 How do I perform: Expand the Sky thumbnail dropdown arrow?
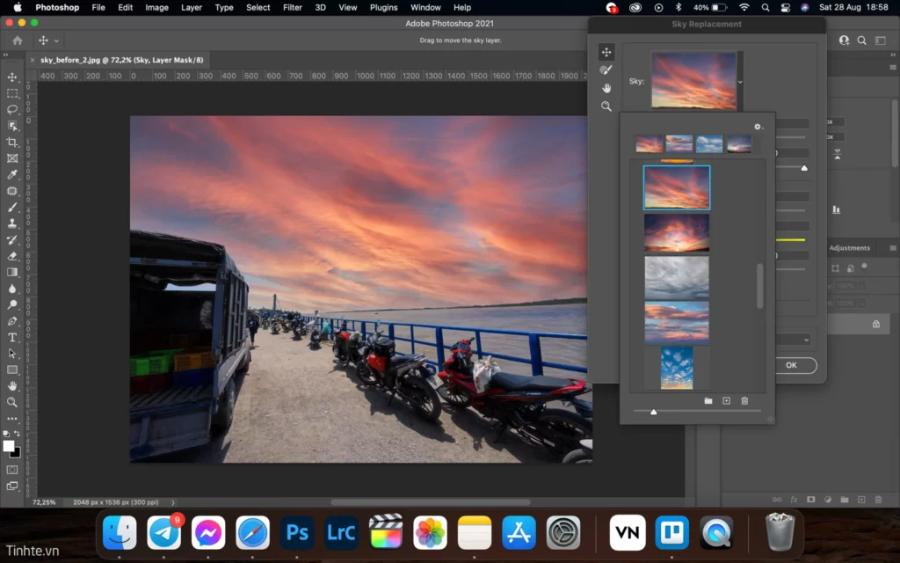[x=740, y=81]
